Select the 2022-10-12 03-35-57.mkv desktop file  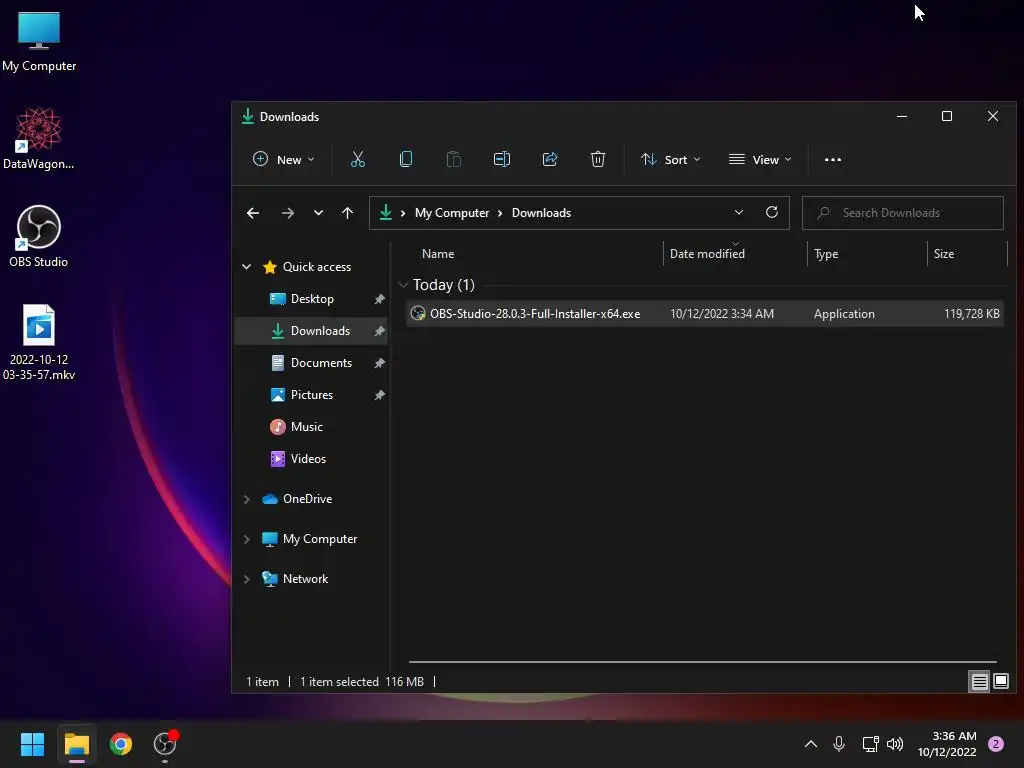(39, 342)
